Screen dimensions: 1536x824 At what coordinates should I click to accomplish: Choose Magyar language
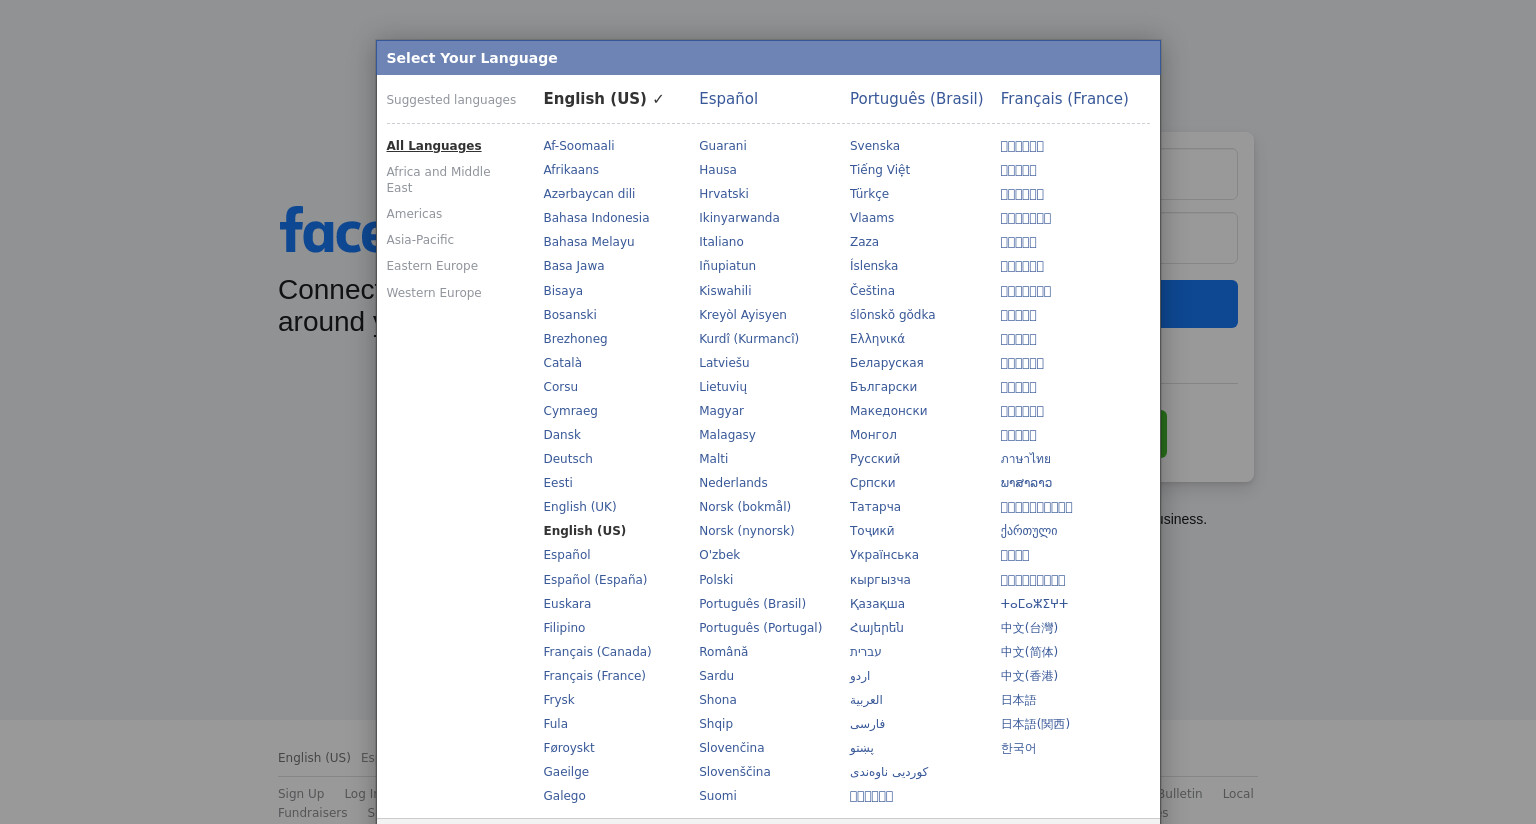721,411
